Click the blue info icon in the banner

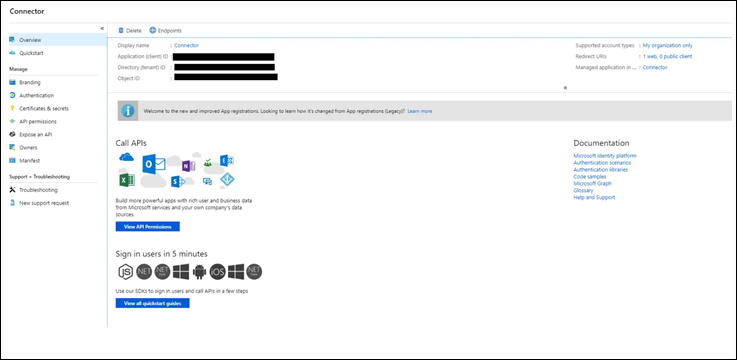click(x=128, y=111)
